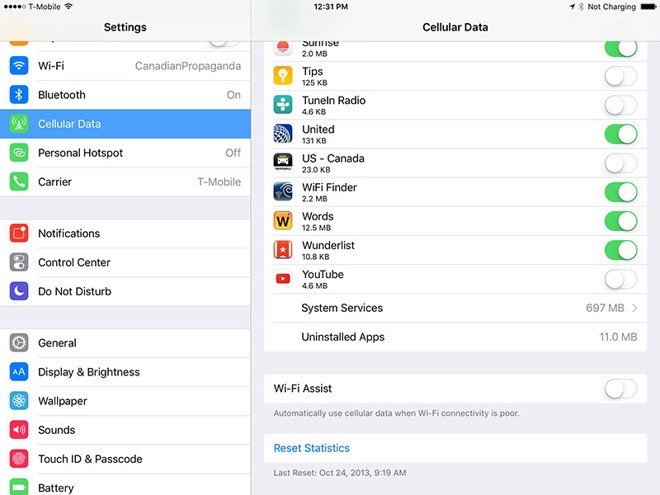Open Touch ID & Passcode settings

click(x=125, y=459)
